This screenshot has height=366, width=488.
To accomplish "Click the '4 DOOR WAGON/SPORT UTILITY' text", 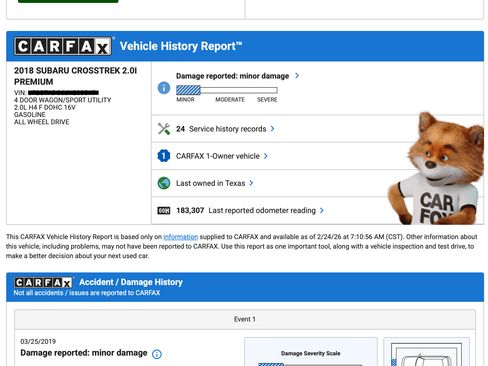I will pos(62,100).
